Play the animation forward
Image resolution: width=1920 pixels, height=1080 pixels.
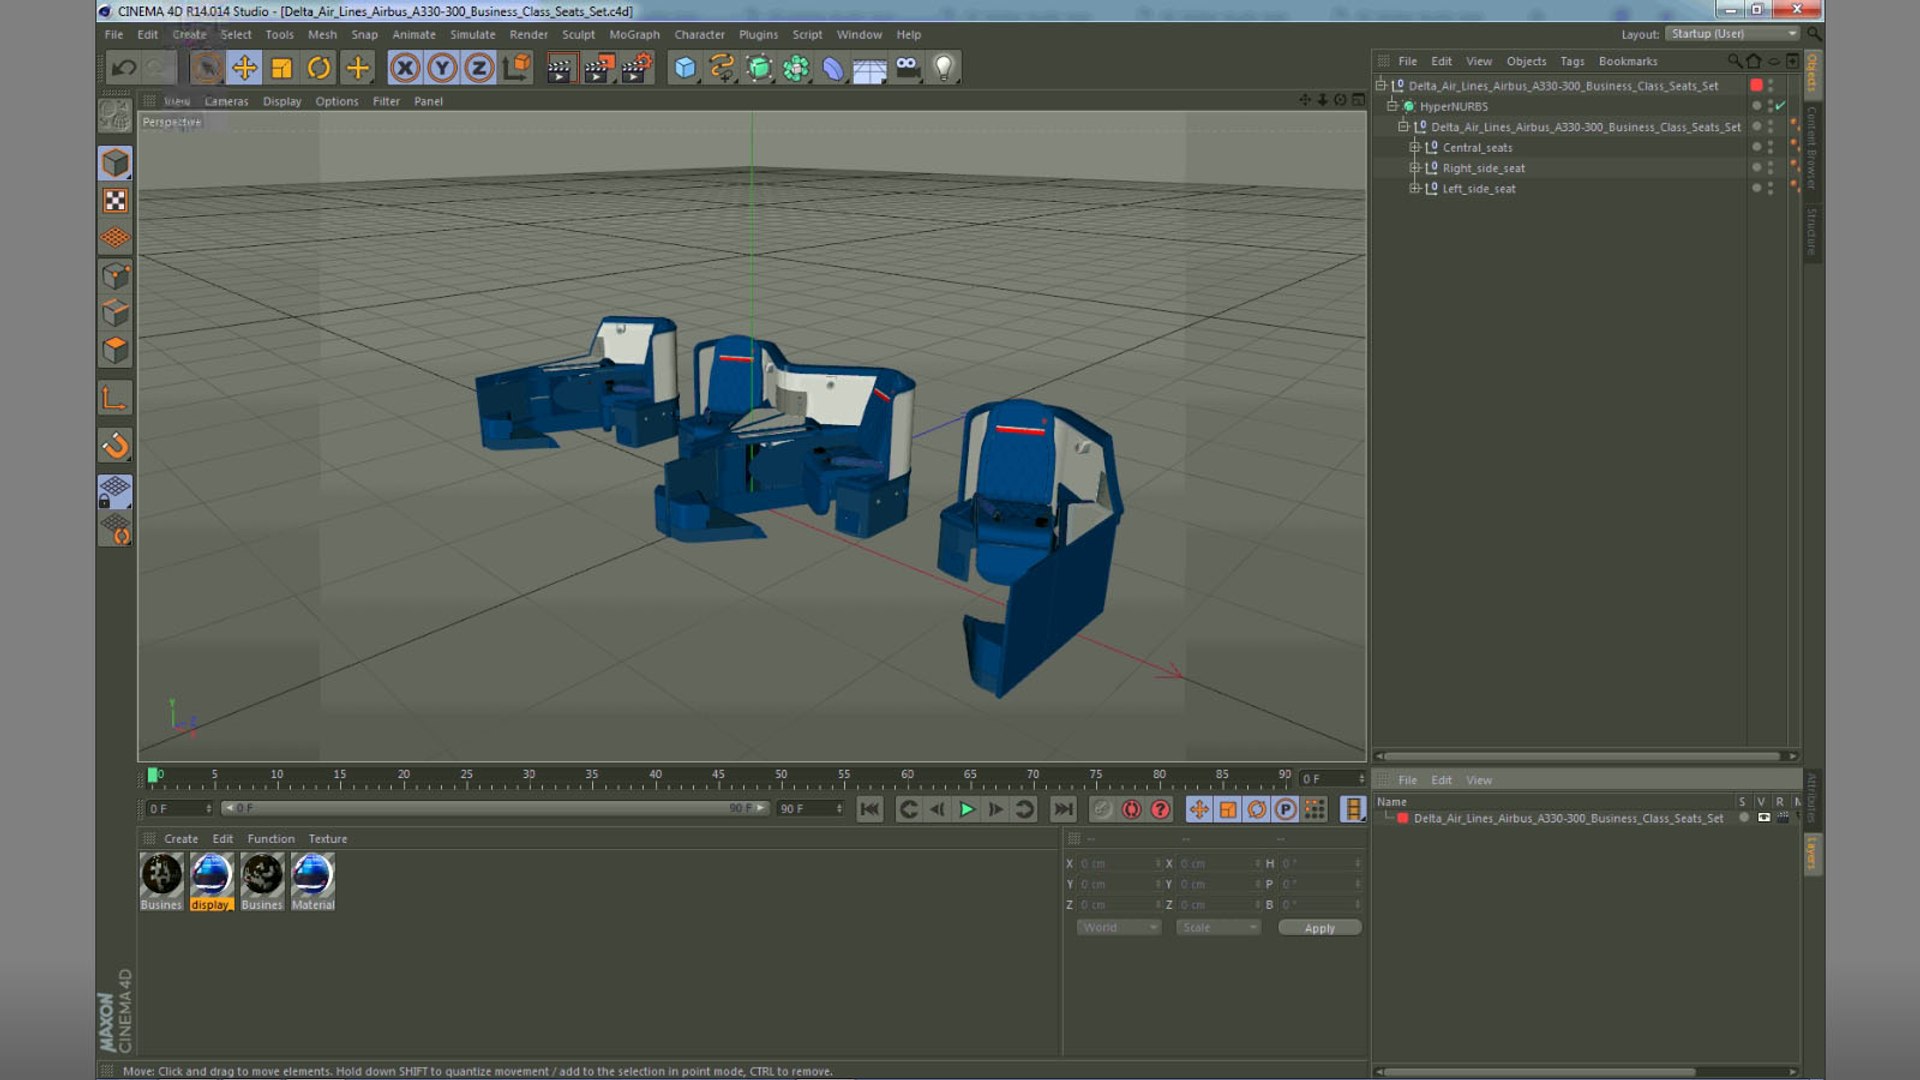tap(966, 809)
